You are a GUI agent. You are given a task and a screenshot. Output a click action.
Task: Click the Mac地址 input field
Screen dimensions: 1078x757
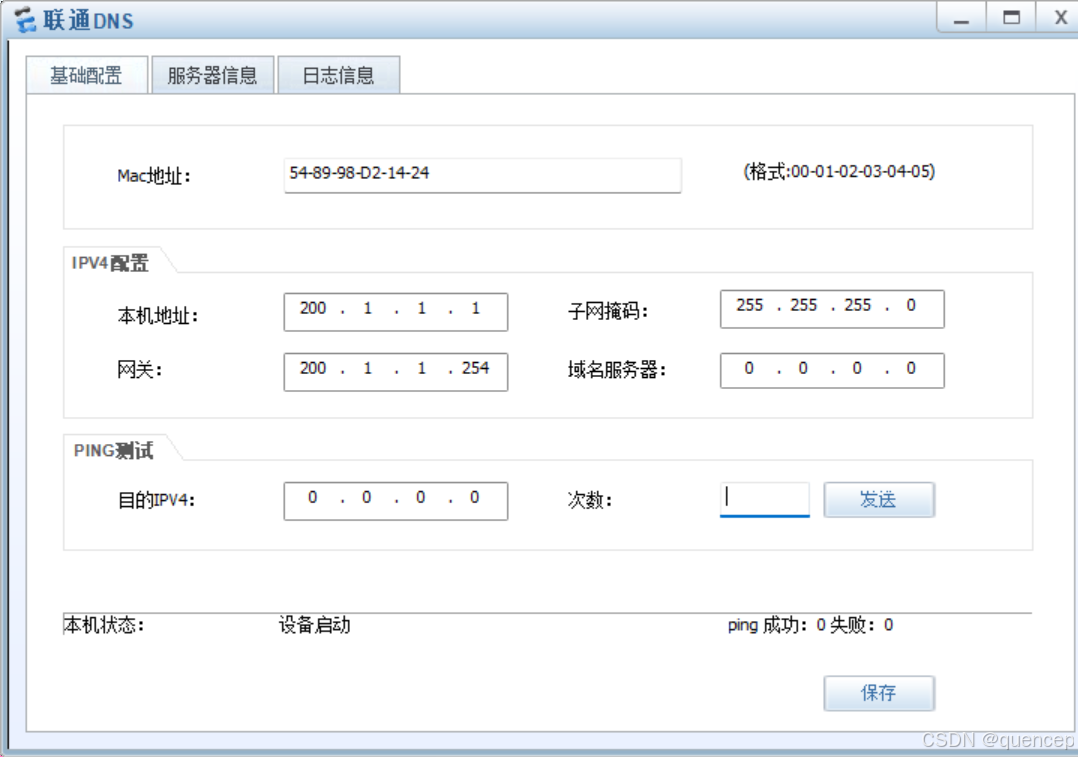coord(483,175)
